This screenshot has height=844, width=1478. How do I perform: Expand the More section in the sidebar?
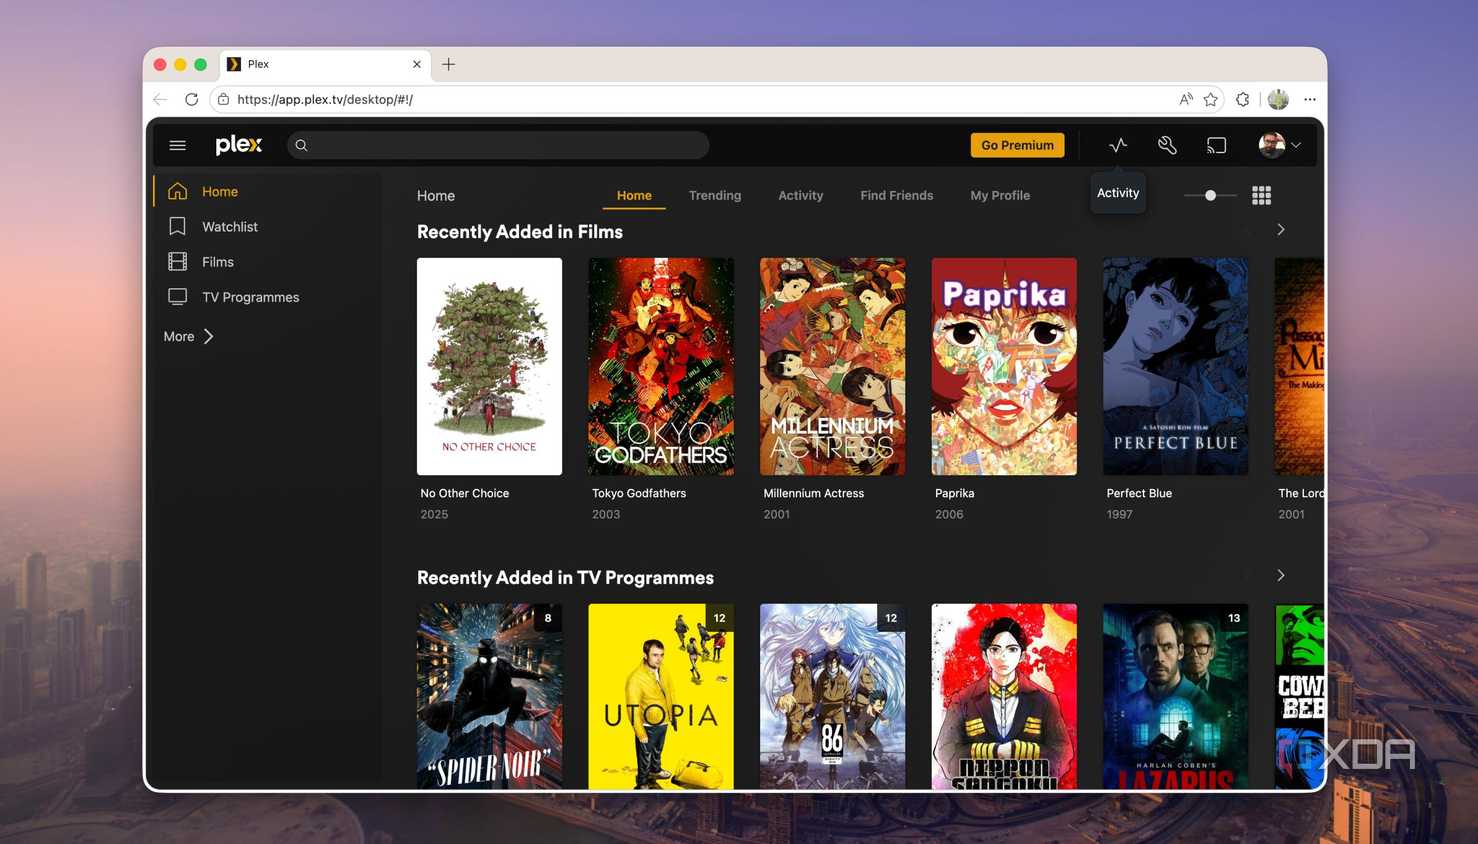pyautogui.click(x=189, y=336)
